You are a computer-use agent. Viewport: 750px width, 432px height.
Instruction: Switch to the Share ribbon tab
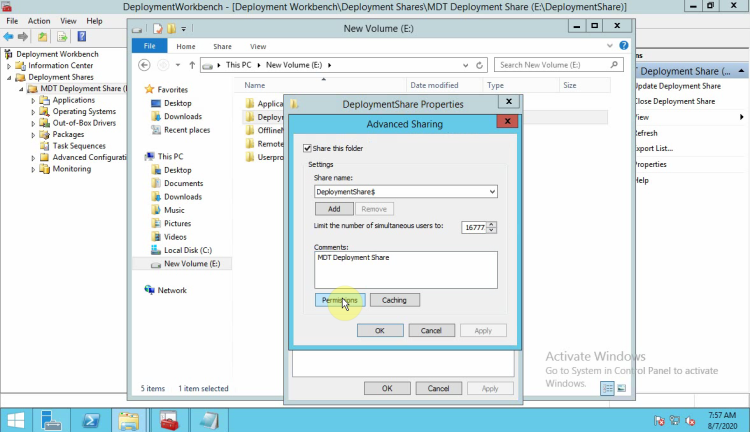pyautogui.click(x=221, y=46)
